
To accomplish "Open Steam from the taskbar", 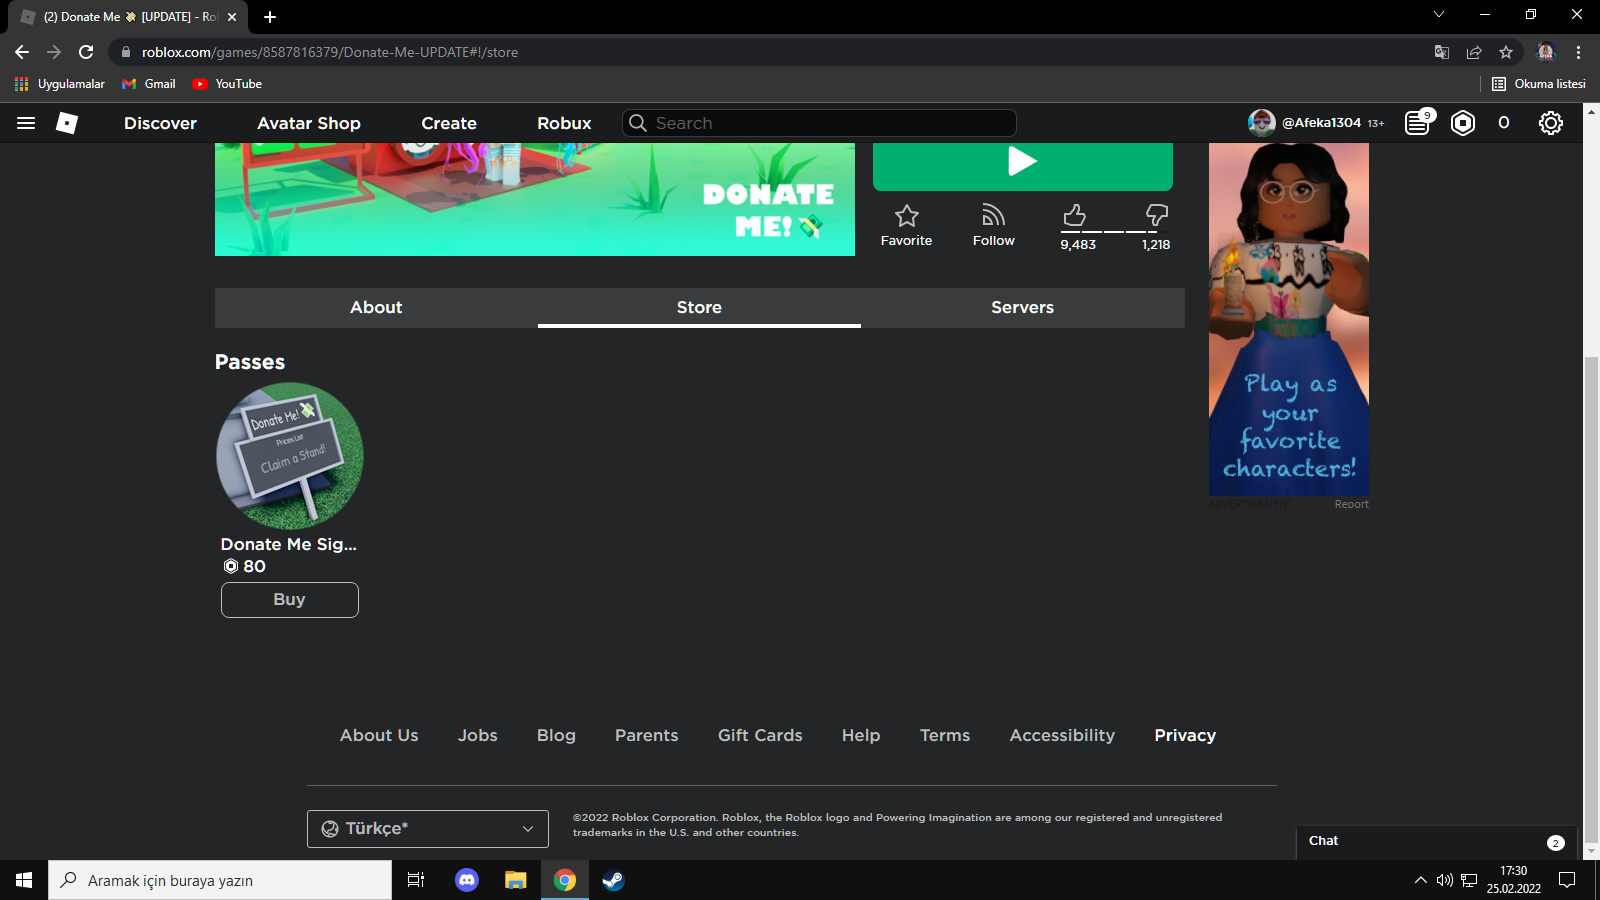I will click(613, 880).
